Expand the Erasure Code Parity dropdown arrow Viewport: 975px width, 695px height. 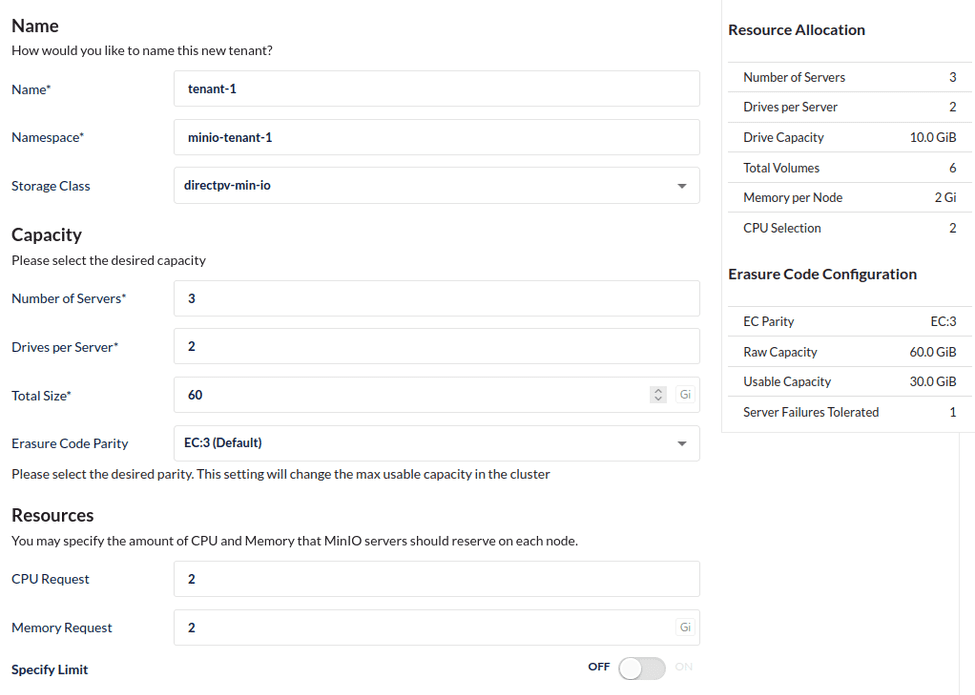pyautogui.click(x=682, y=443)
